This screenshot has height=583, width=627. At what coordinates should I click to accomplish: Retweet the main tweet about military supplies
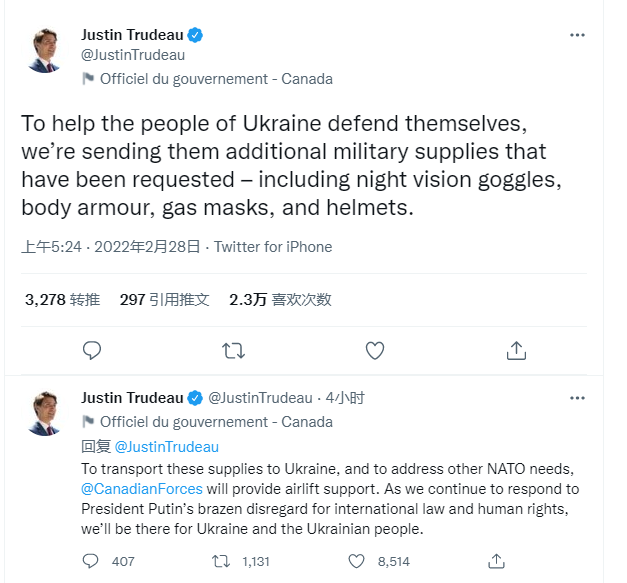pos(233,350)
